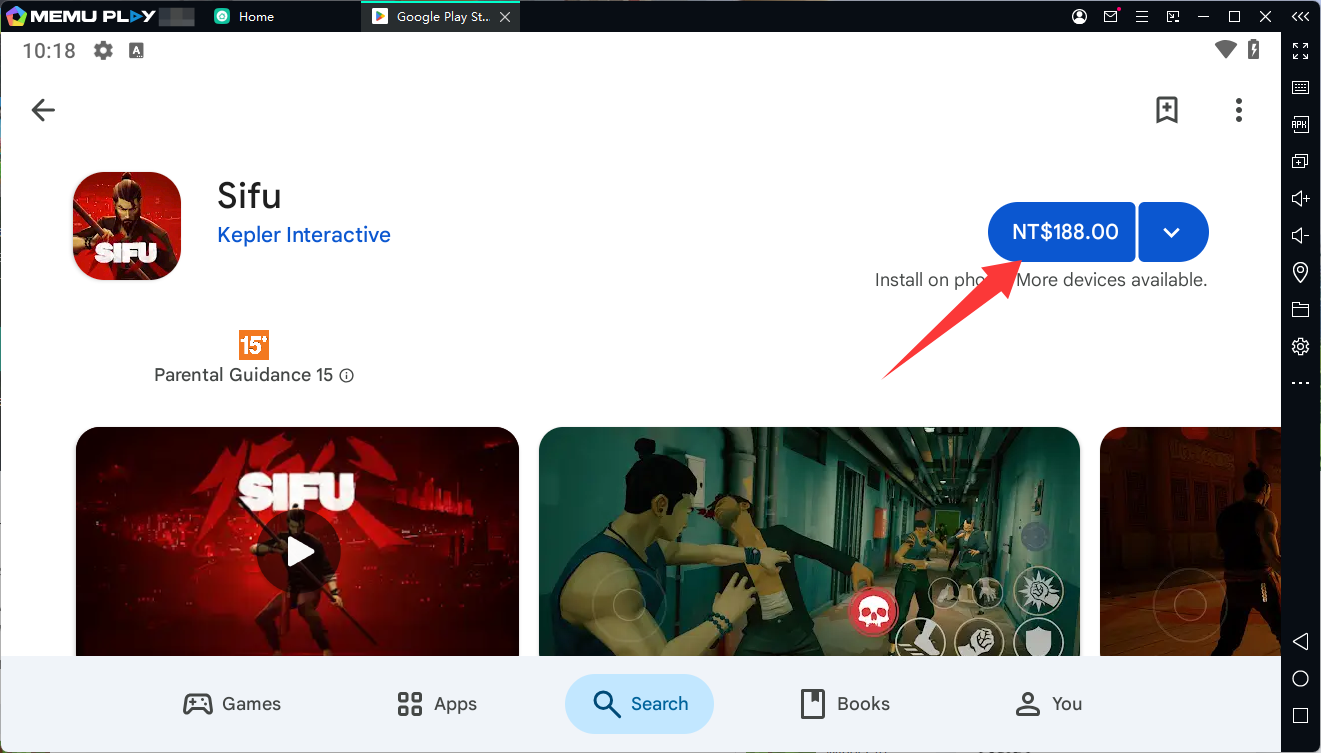Click the account icon in MEmu title bar
1321x753 pixels.
coord(1079,16)
